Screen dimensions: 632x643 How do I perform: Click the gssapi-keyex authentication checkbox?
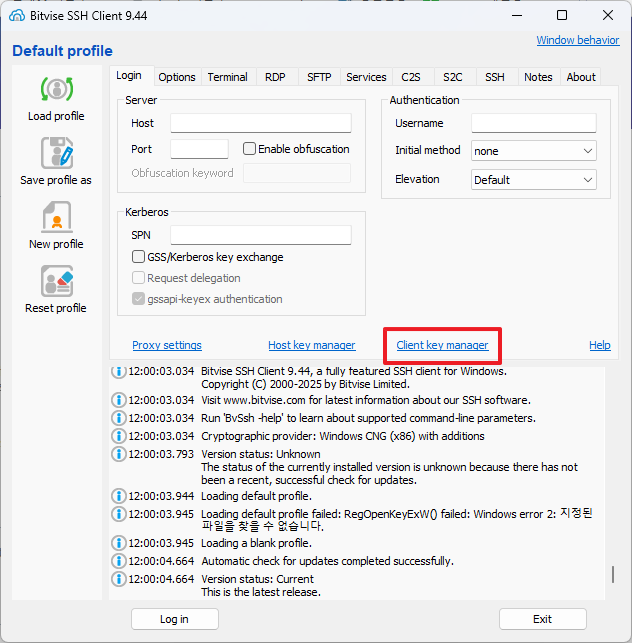[138, 299]
